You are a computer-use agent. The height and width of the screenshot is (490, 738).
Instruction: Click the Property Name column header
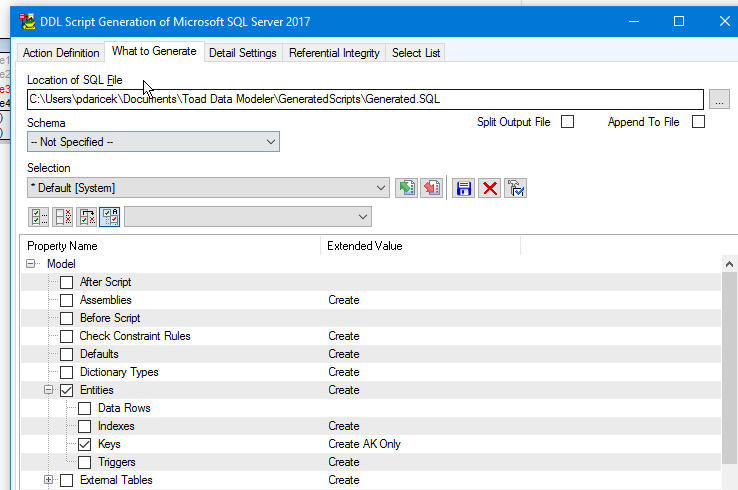(x=170, y=246)
